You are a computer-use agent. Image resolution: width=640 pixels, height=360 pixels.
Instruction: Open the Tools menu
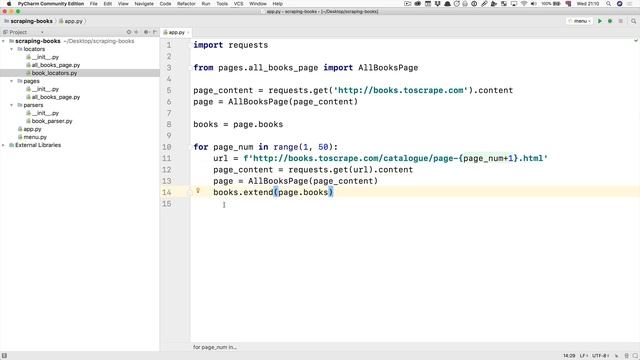pyautogui.click(x=222, y=4)
